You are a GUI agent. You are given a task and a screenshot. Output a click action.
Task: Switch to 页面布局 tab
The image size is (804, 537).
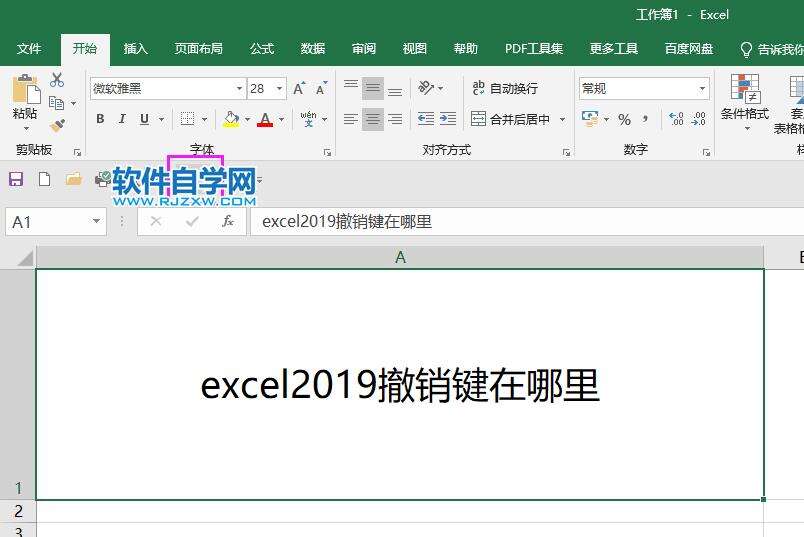(198, 49)
